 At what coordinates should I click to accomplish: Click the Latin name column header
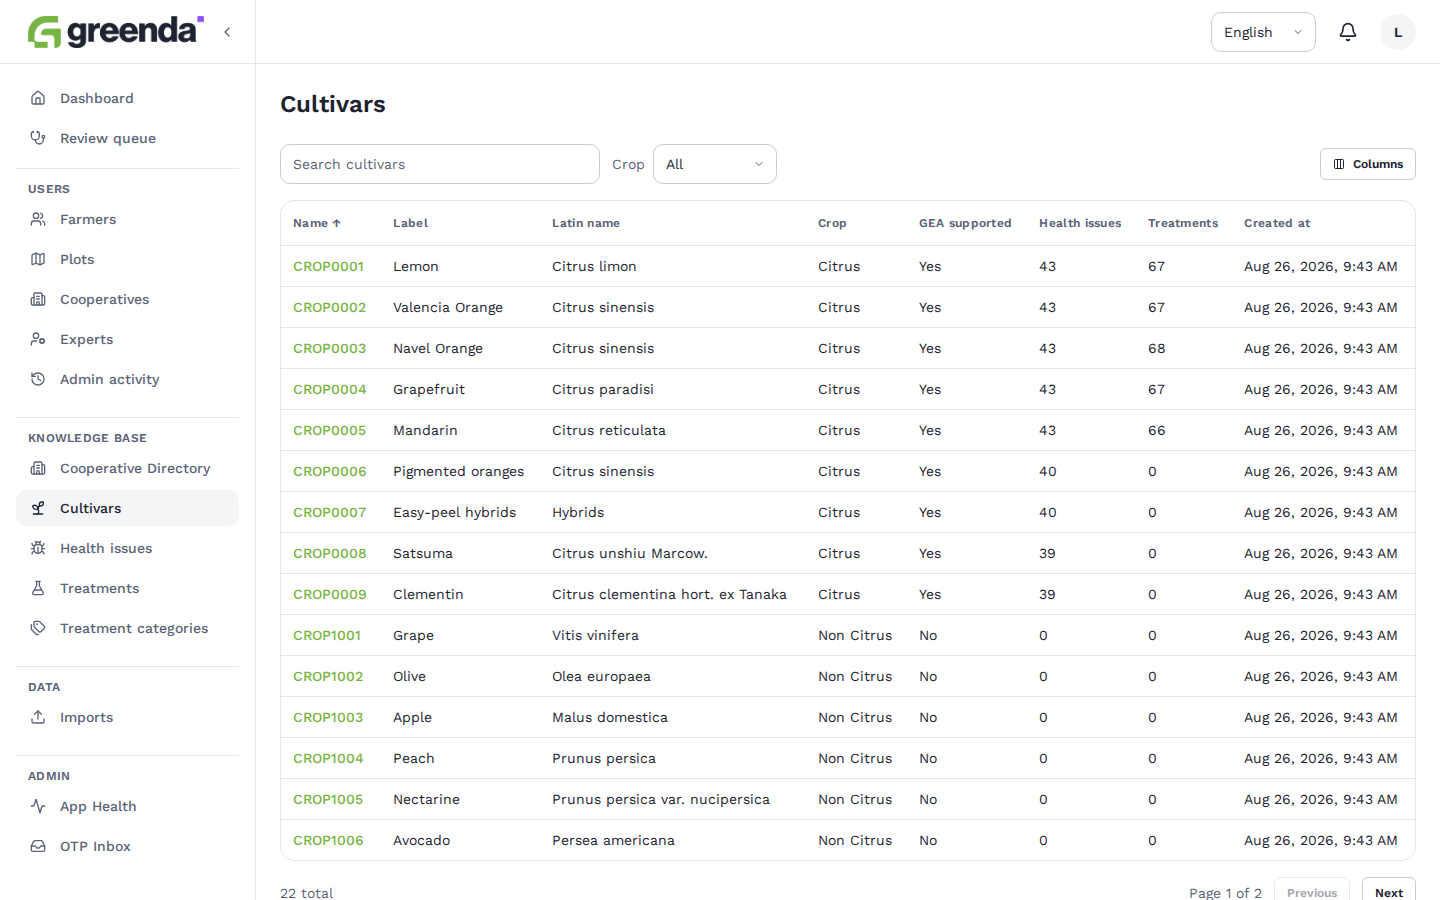586,223
